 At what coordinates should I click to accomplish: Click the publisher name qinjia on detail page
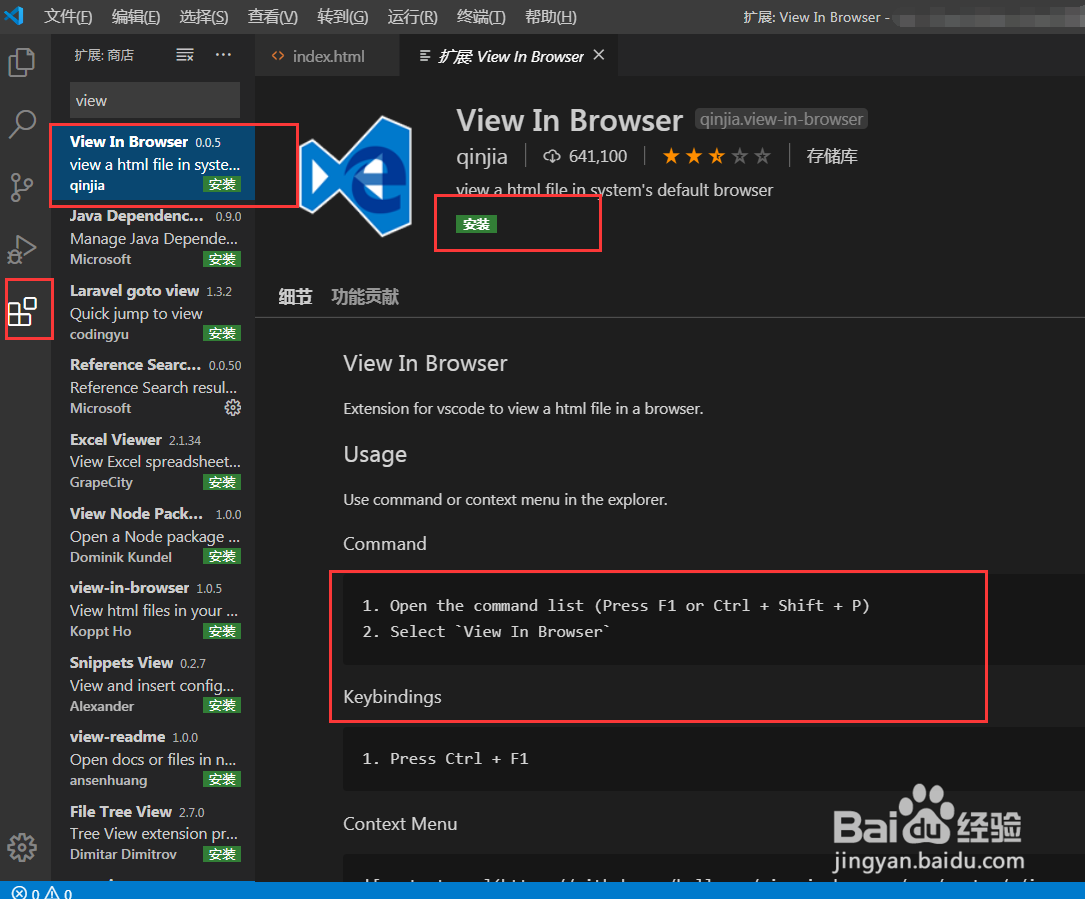pos(482,157)
